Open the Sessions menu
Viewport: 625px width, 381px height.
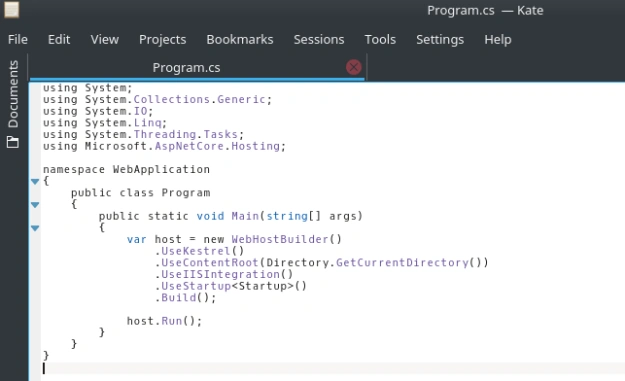coord(319,39)
